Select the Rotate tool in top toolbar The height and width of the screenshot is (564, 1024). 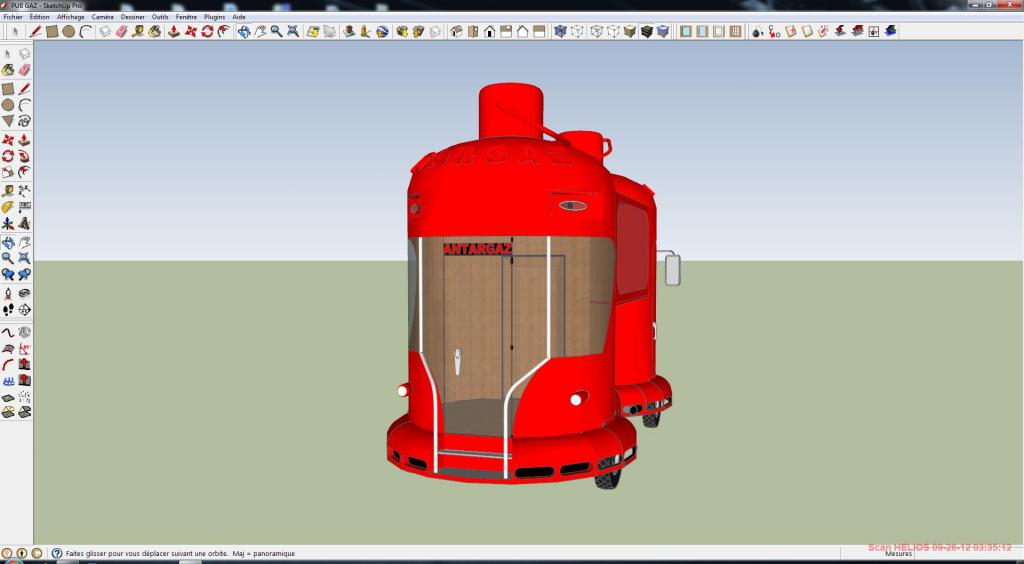pos(207,31)
